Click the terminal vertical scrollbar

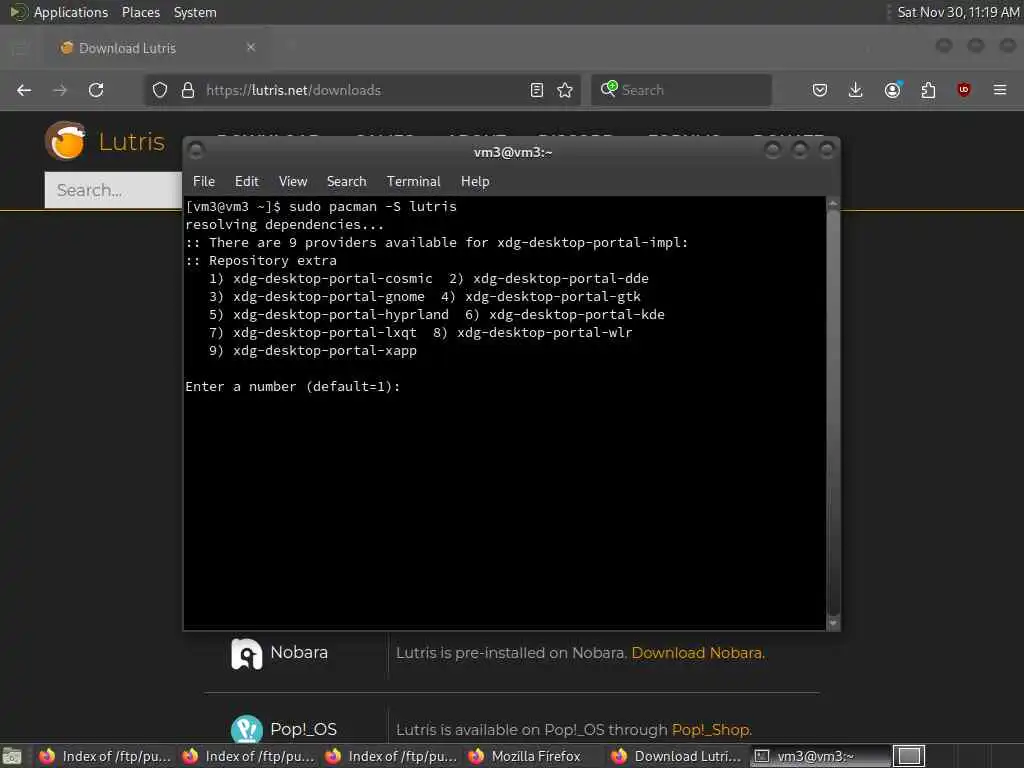(x=833, y=413)
